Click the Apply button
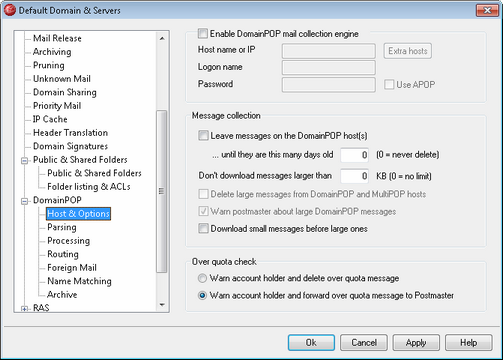503x360 pixels. click(x=416, y=343)
